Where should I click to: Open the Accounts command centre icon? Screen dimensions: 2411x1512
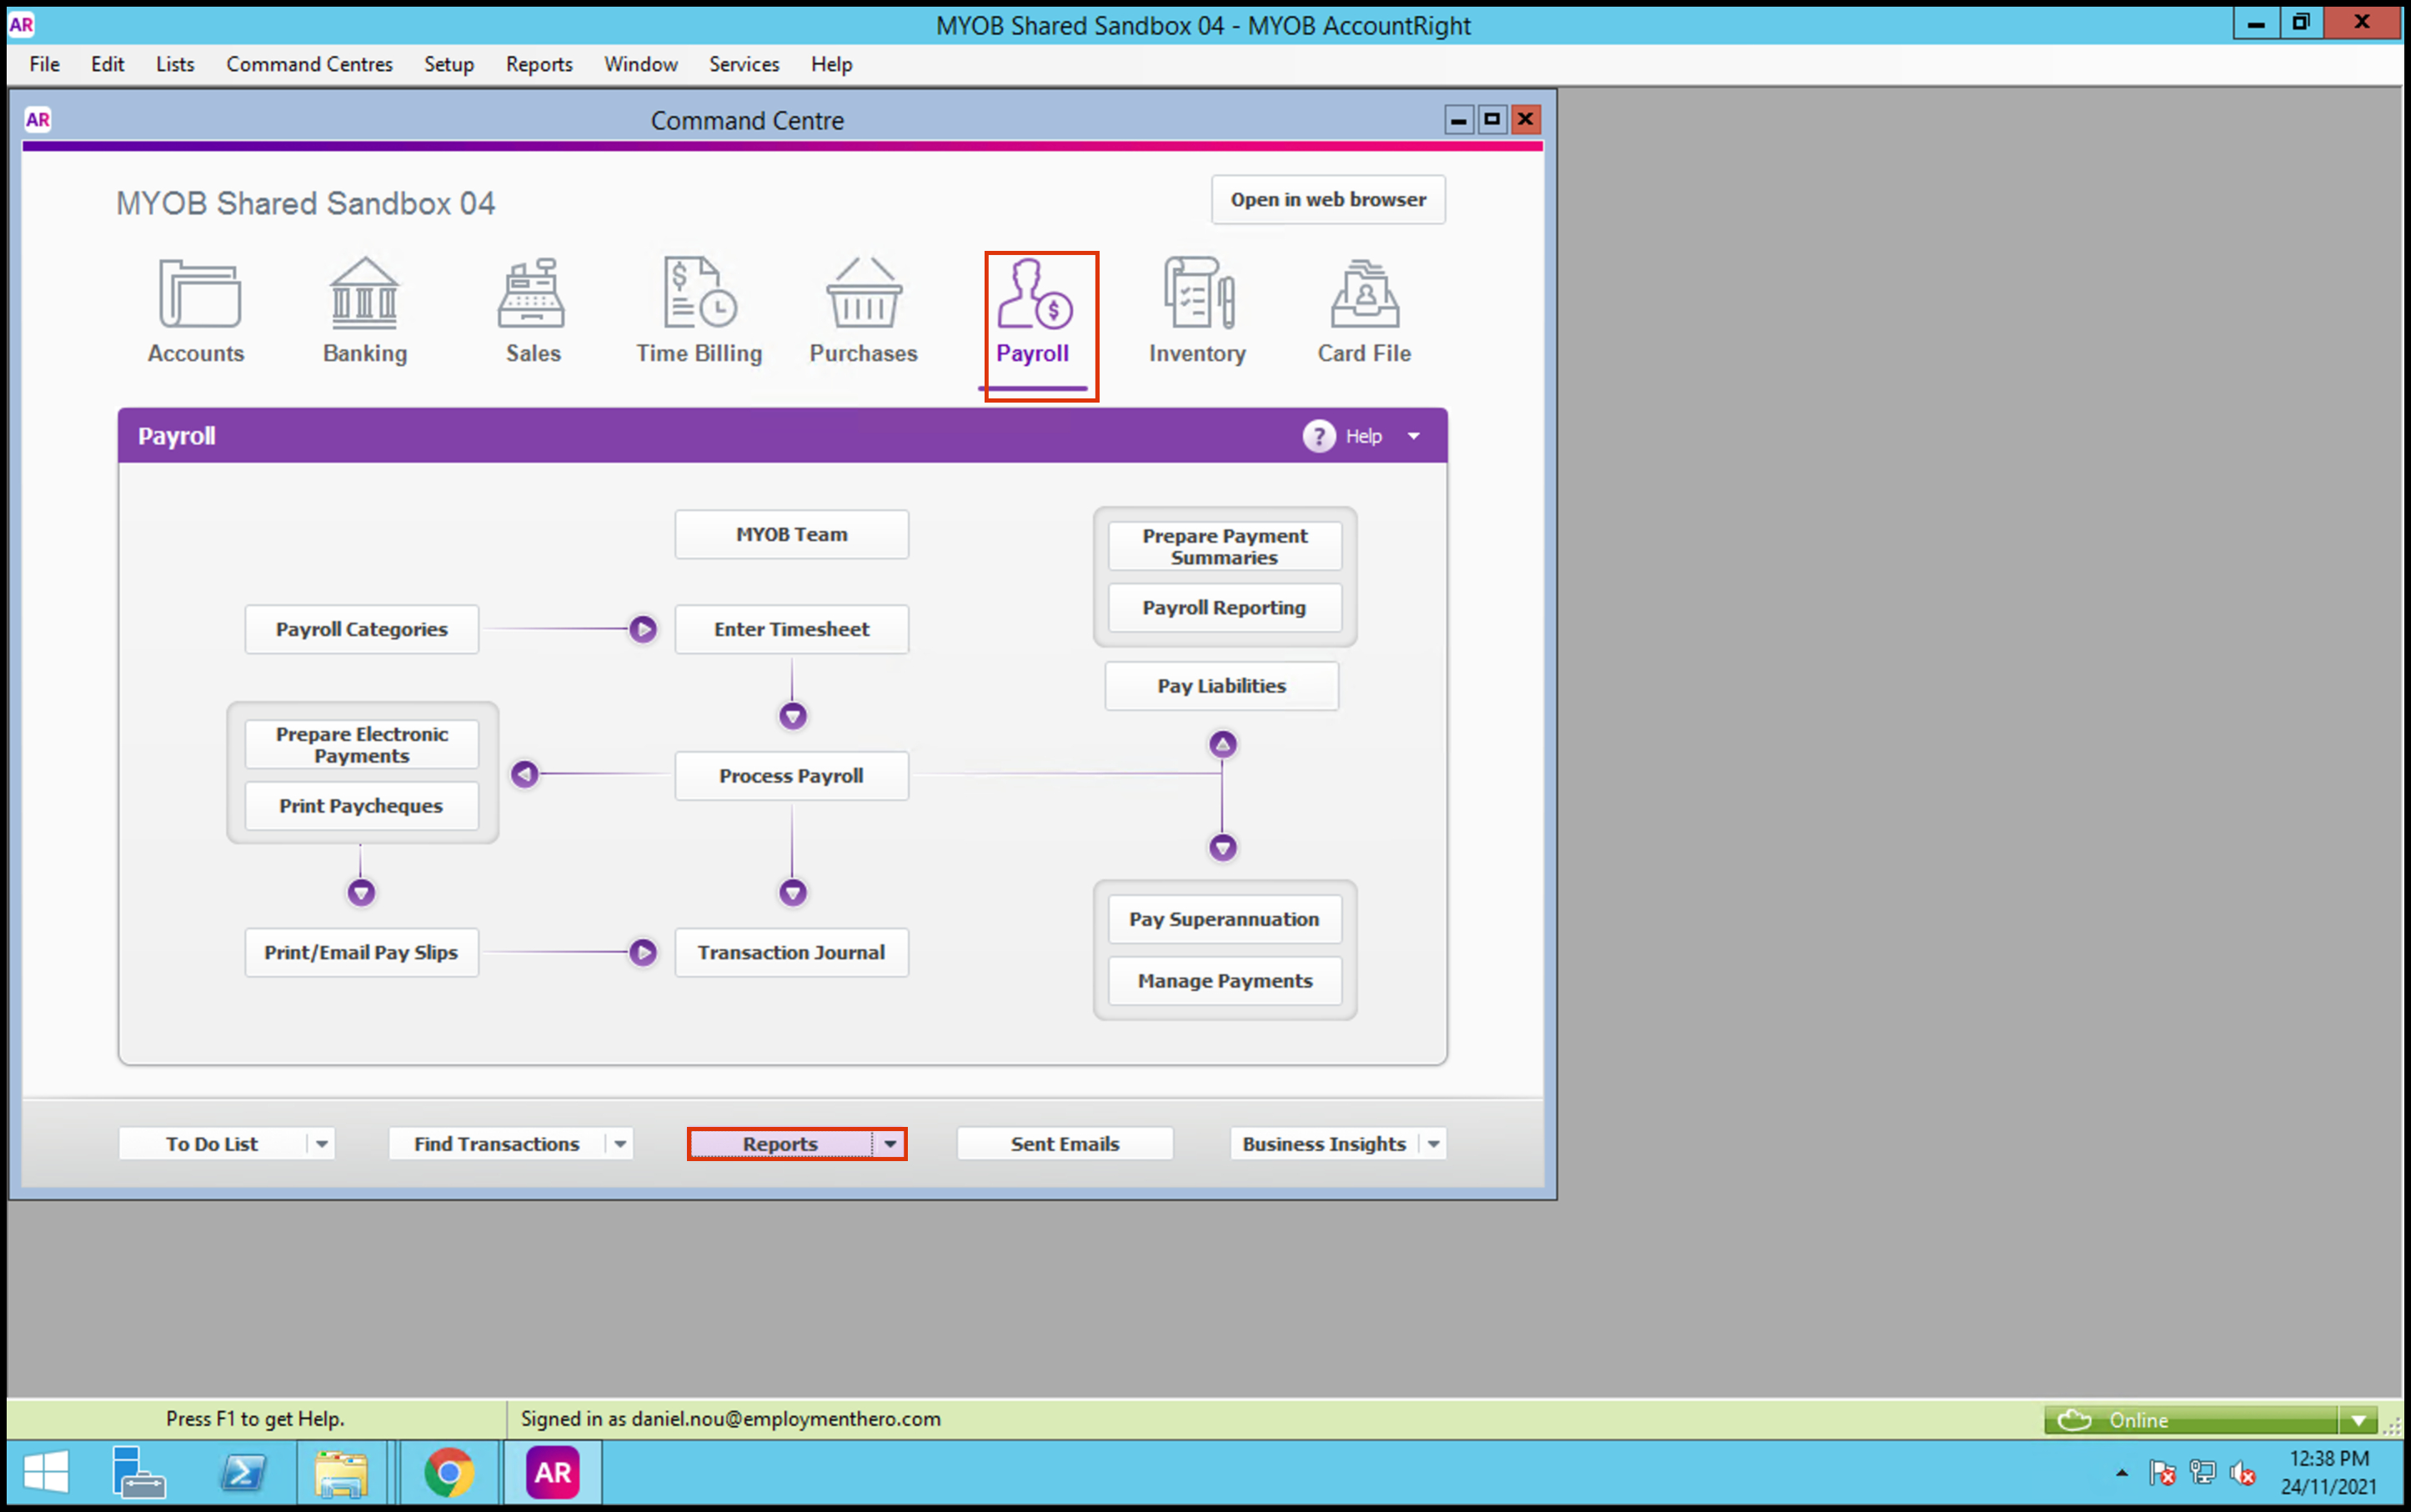198,294
